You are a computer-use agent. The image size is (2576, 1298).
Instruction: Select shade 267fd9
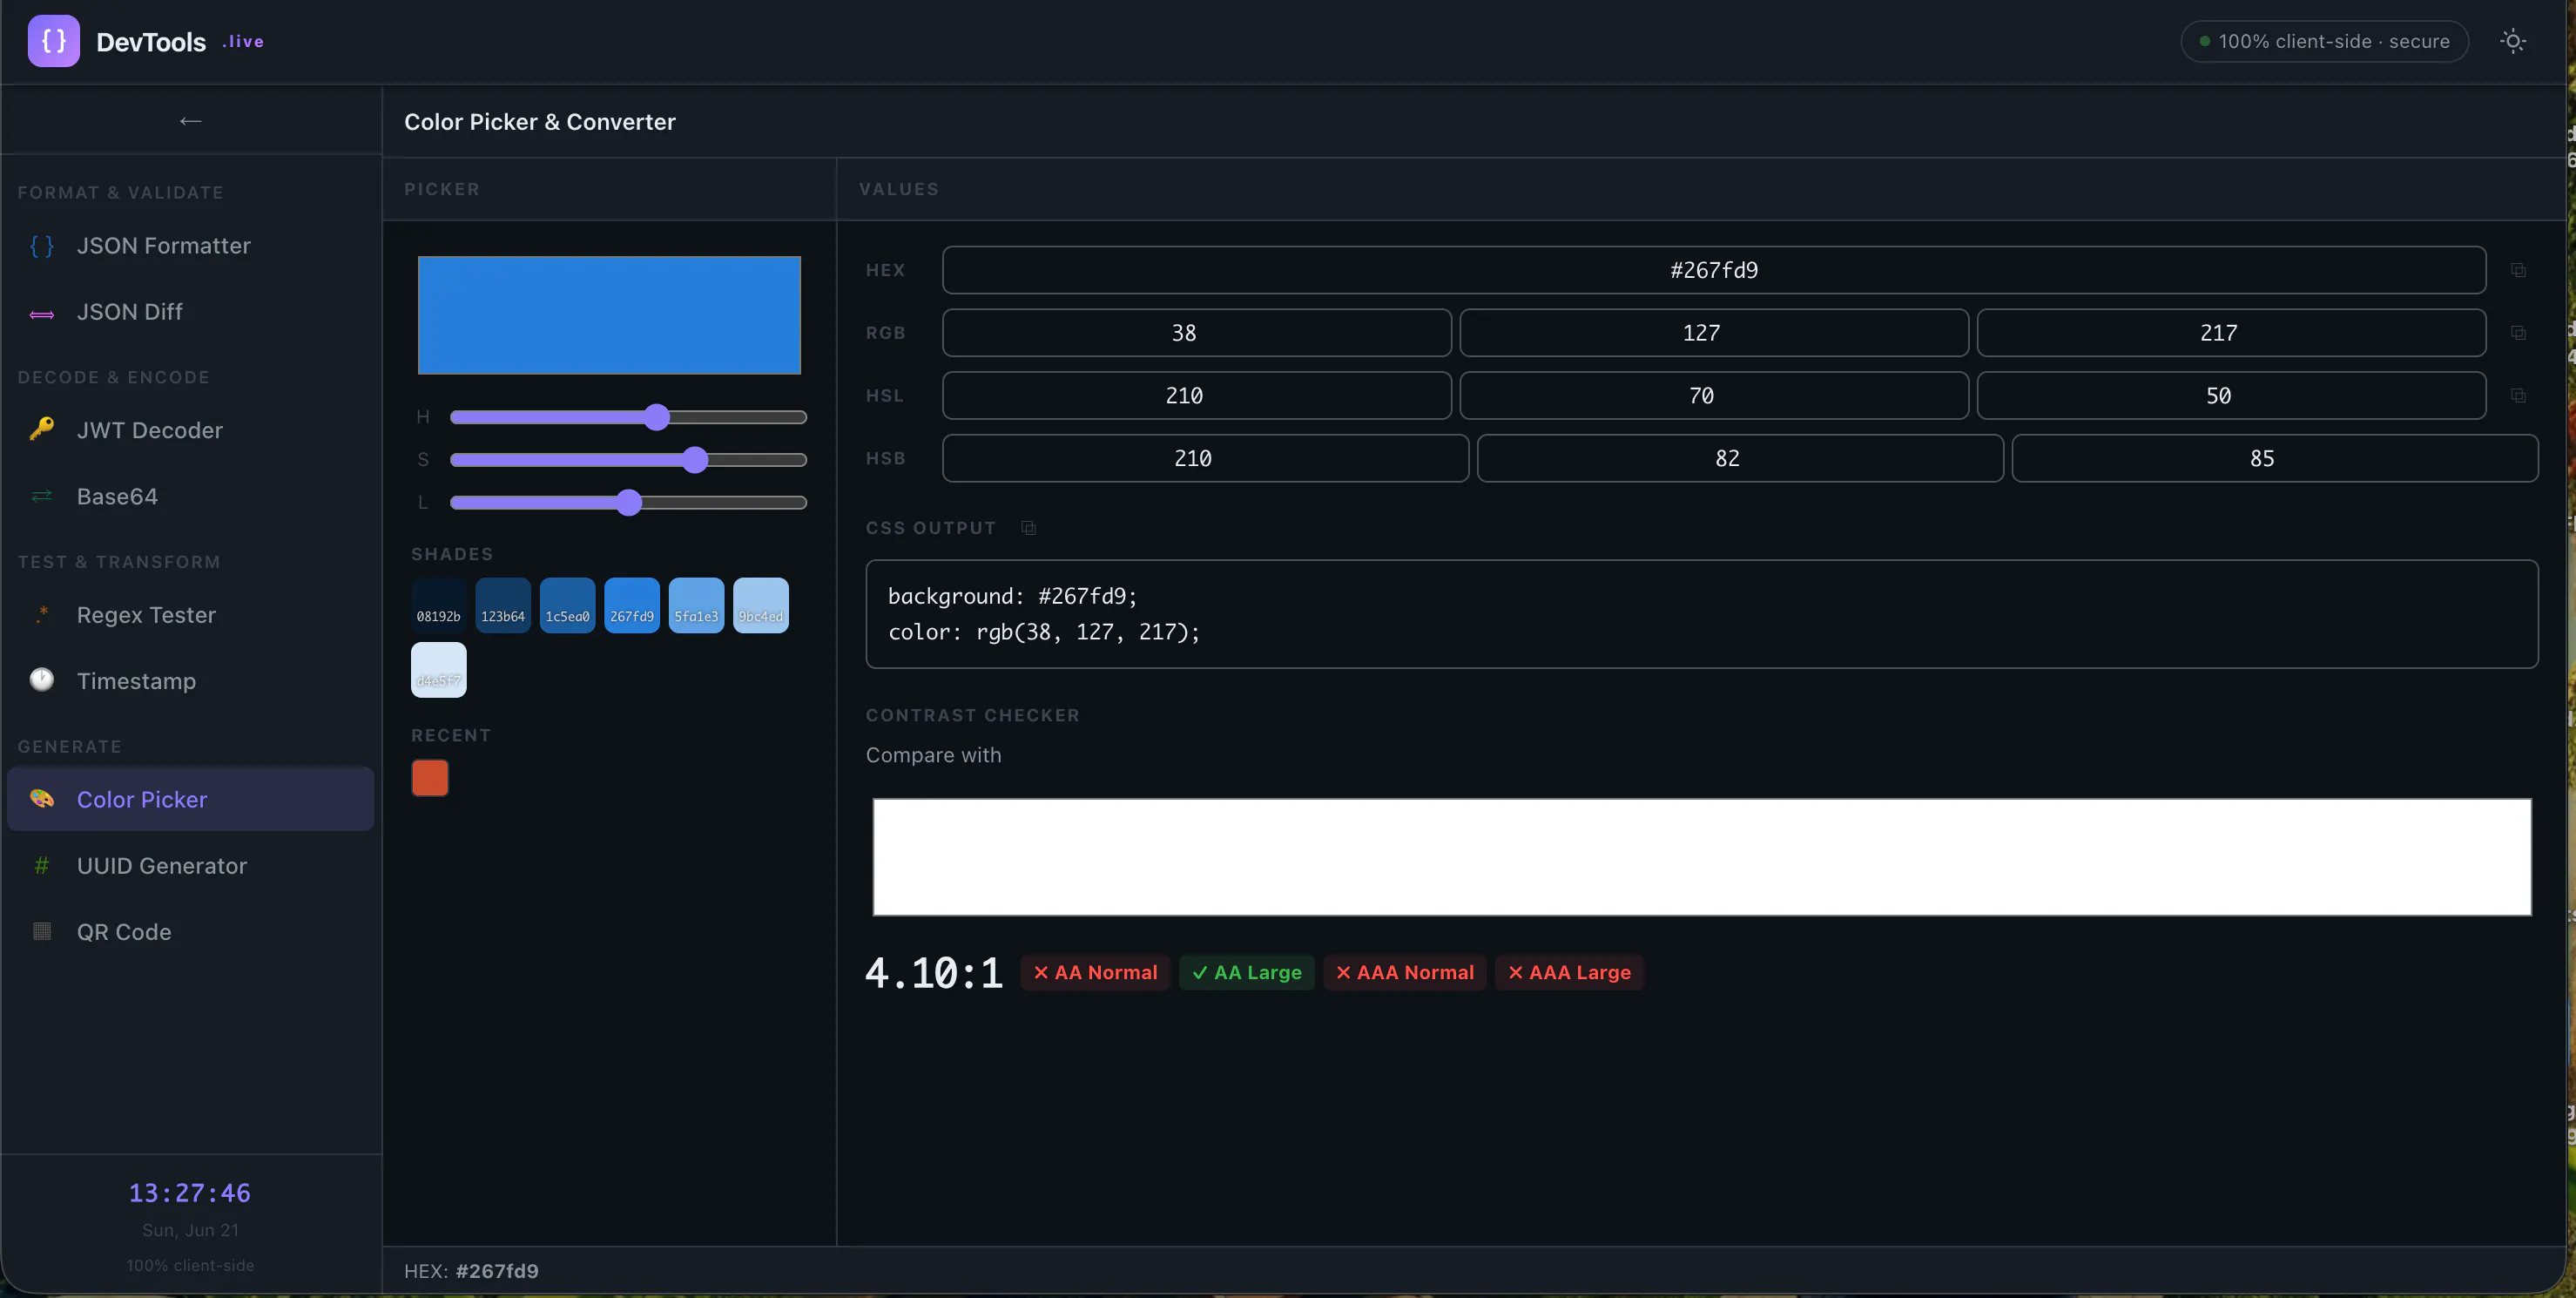tap(632, 605)
